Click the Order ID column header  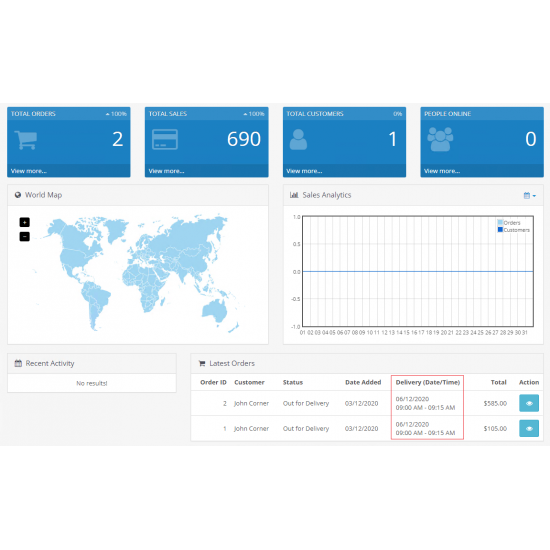213,382
